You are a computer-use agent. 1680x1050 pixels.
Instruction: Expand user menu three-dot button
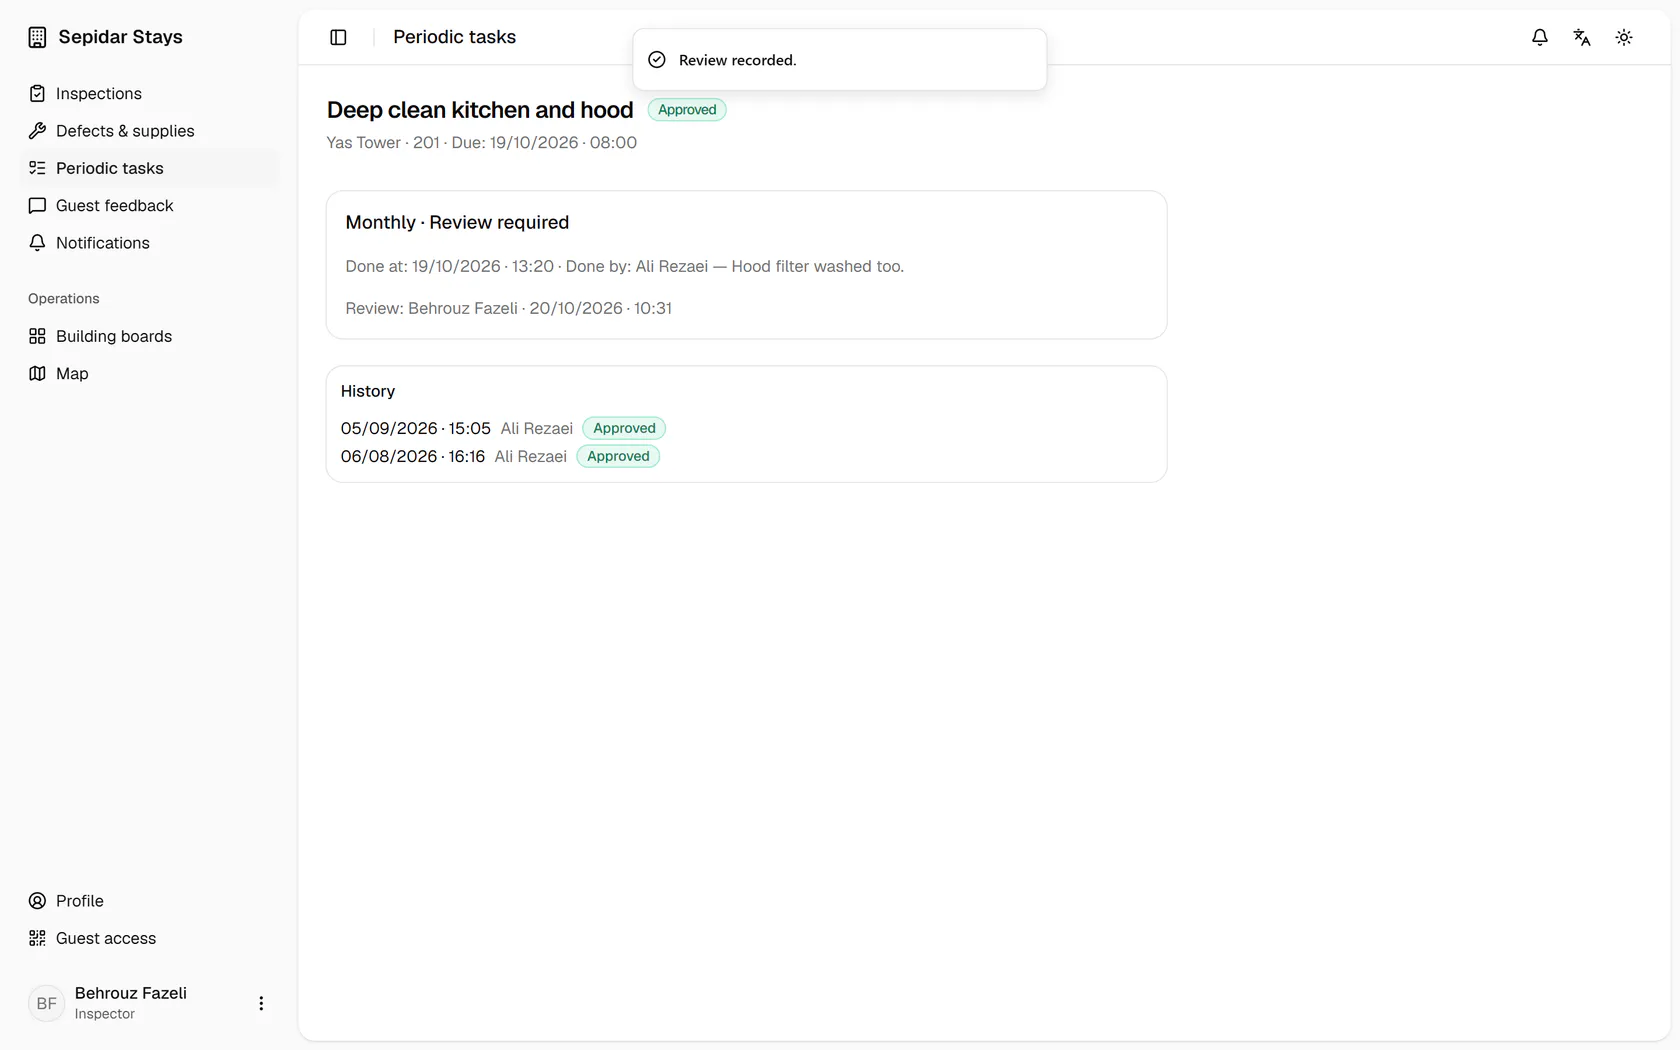[x=261, y=1003]
